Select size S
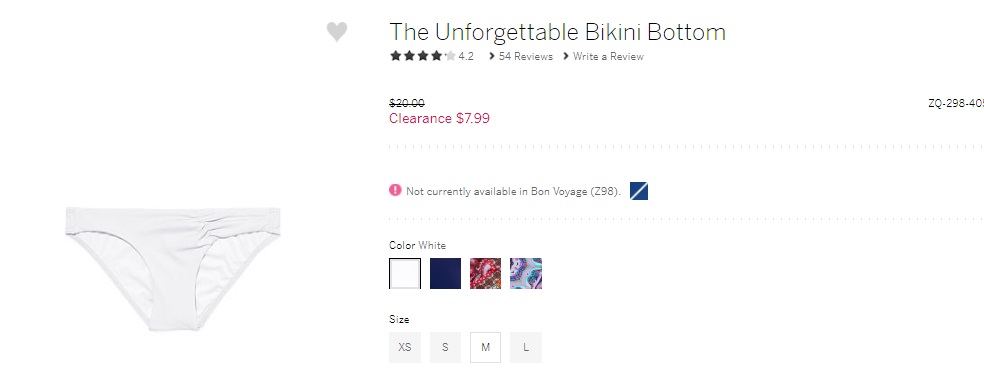Screen dimensions: 984x369 point(446,348)
